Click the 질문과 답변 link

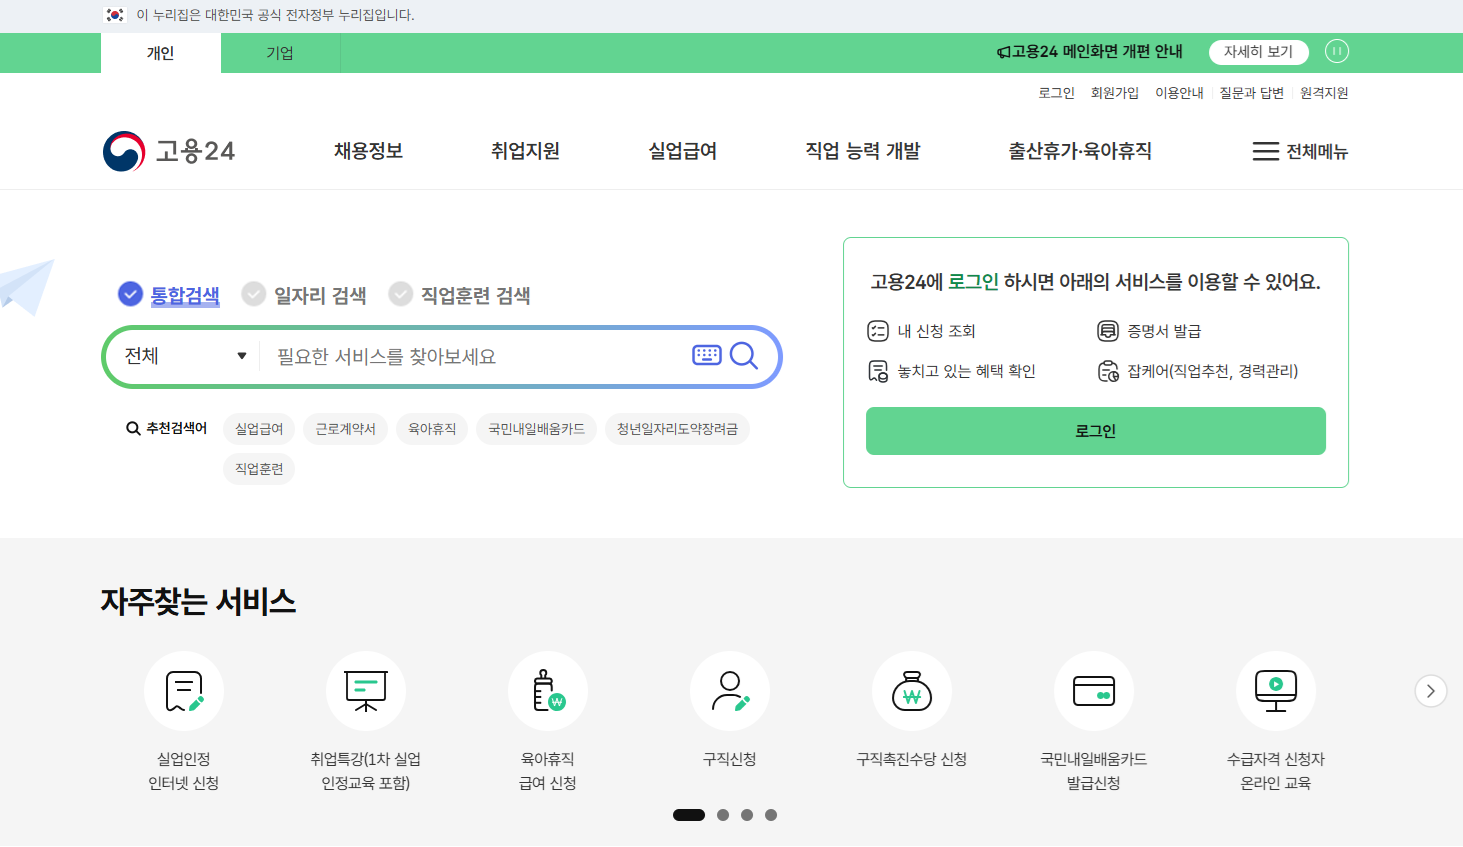tap(1251, 93)
